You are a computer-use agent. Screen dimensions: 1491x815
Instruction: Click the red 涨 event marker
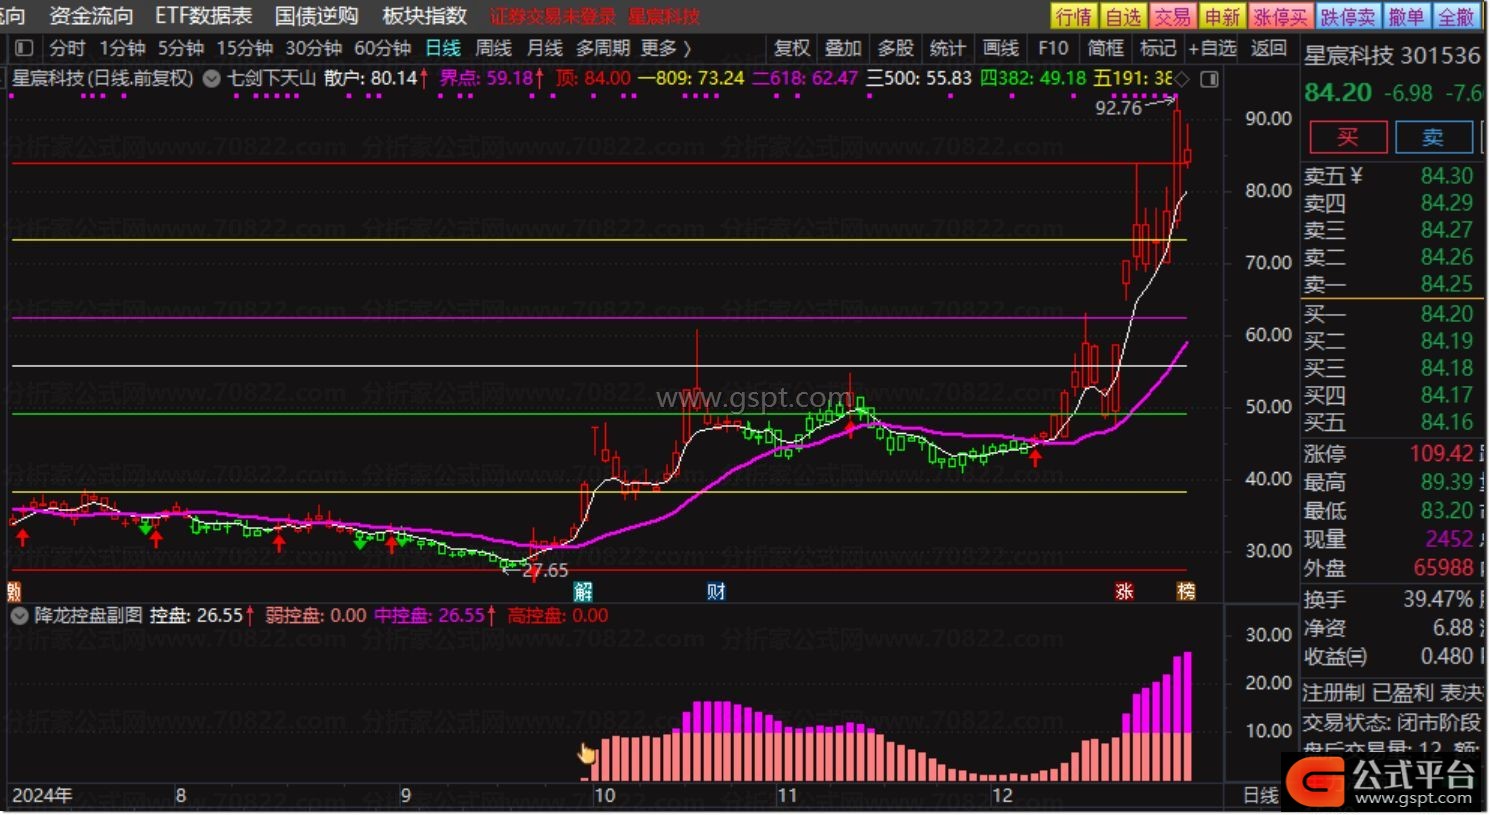click(x=1124, y=591)
